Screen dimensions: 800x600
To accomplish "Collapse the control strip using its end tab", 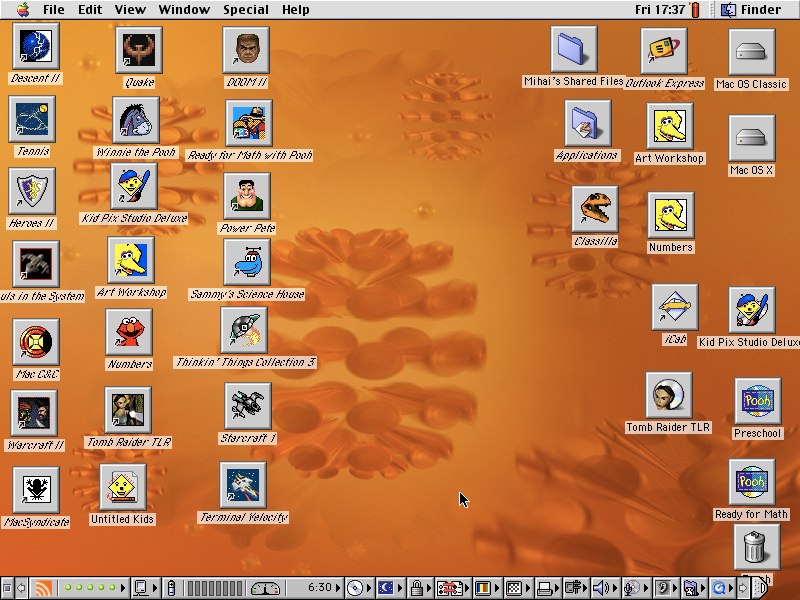I will pyautogui.click(x=761, y=588).
